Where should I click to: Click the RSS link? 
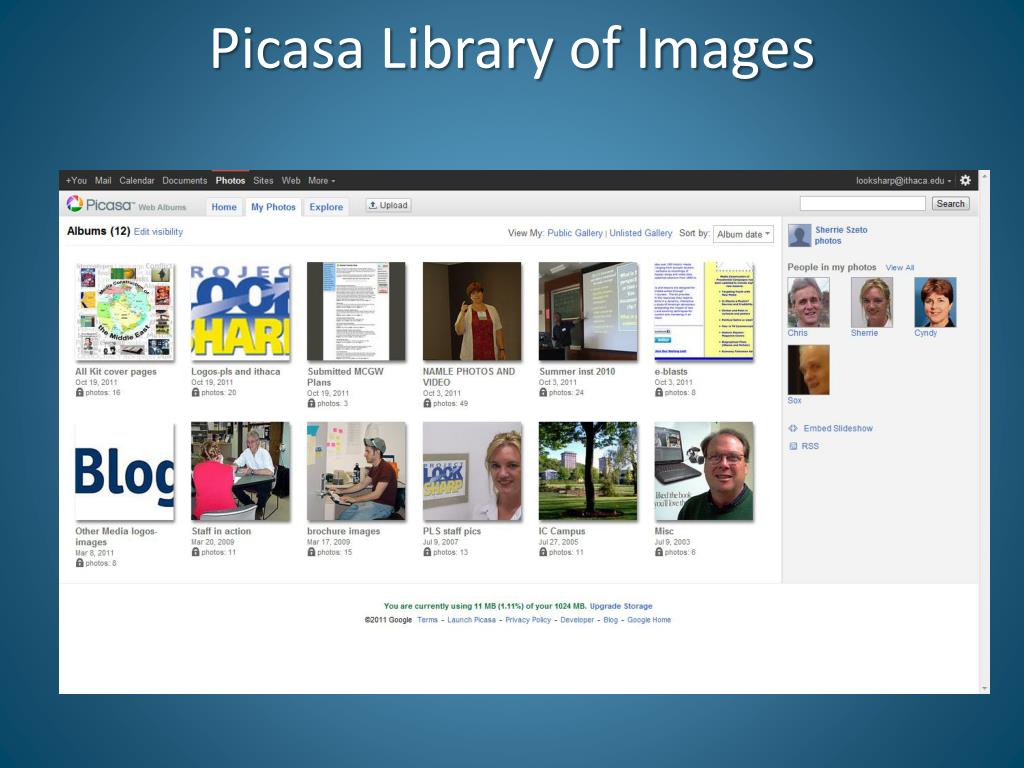pos(810,446)
